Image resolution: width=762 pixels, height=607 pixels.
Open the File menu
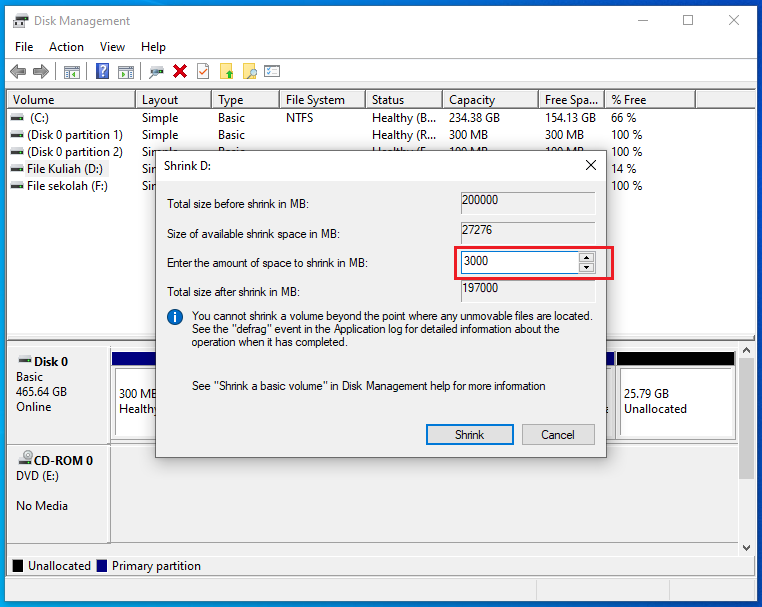click(x=24, y=47)
